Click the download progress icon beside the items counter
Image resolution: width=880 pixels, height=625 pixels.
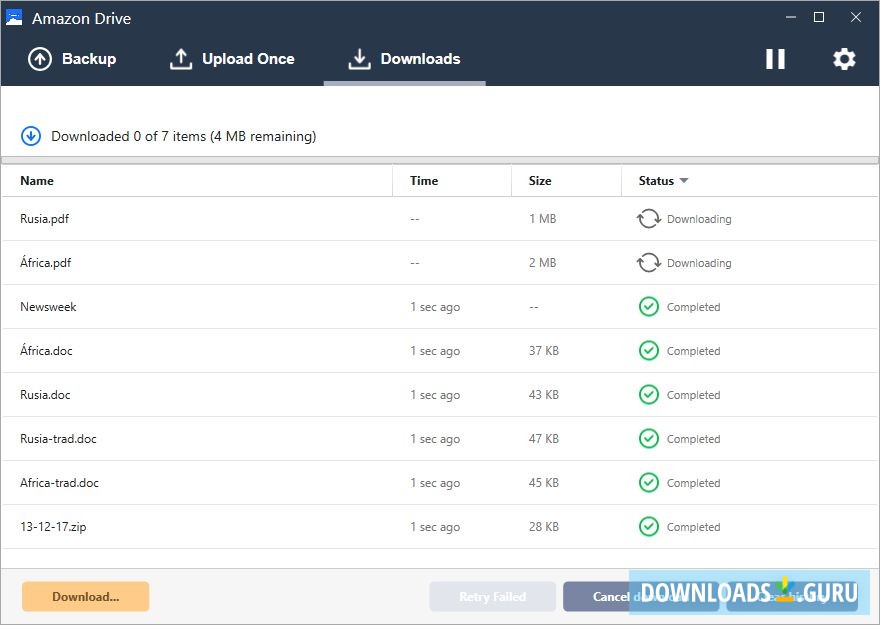click(x=31, y=135)
